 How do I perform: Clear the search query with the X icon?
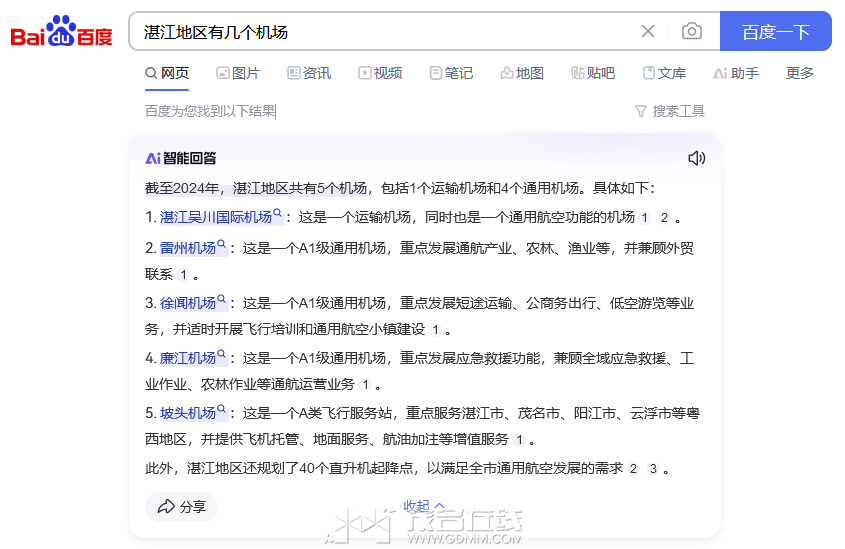648,31
